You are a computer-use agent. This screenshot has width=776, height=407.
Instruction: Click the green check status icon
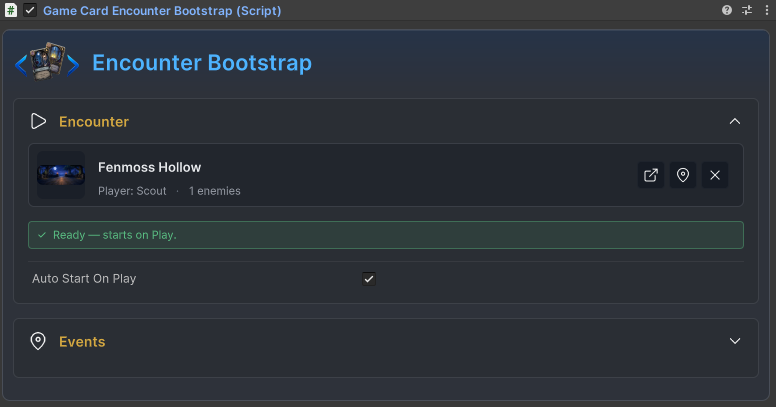[42, 235]
